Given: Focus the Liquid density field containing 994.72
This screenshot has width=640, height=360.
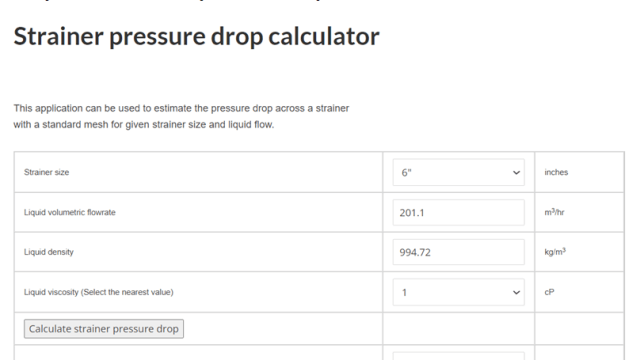Looking at the screenshot, I should pyautogui.click(x=458, y=252).
